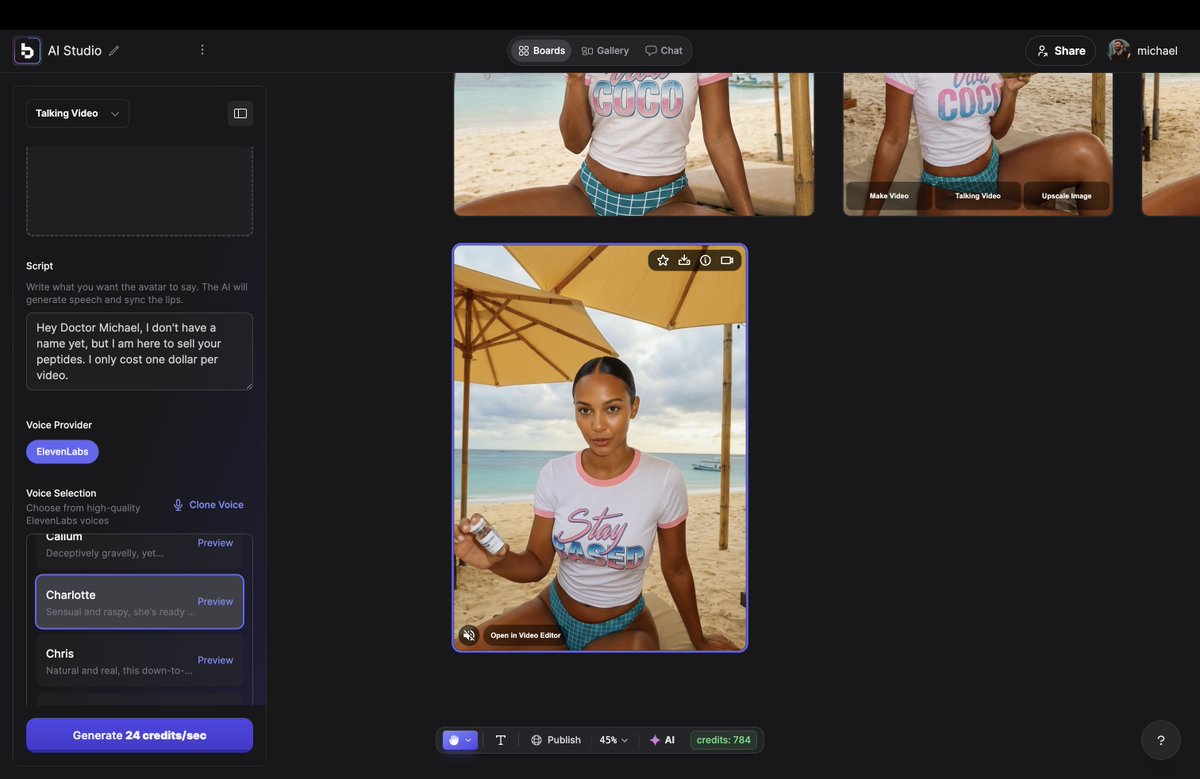Preview the Callum voice
Image resolution: width=1200 pixels, height=779 pixels.
pyautogui.click(x=215, y=543)
